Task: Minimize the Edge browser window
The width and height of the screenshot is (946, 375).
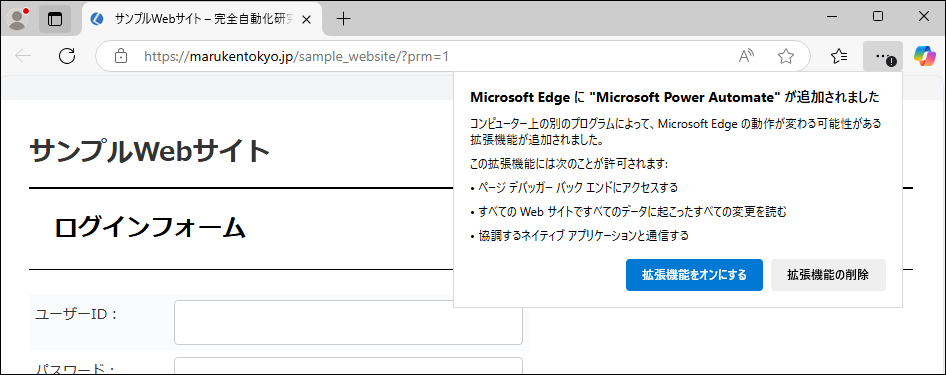Action: (833, 17)
